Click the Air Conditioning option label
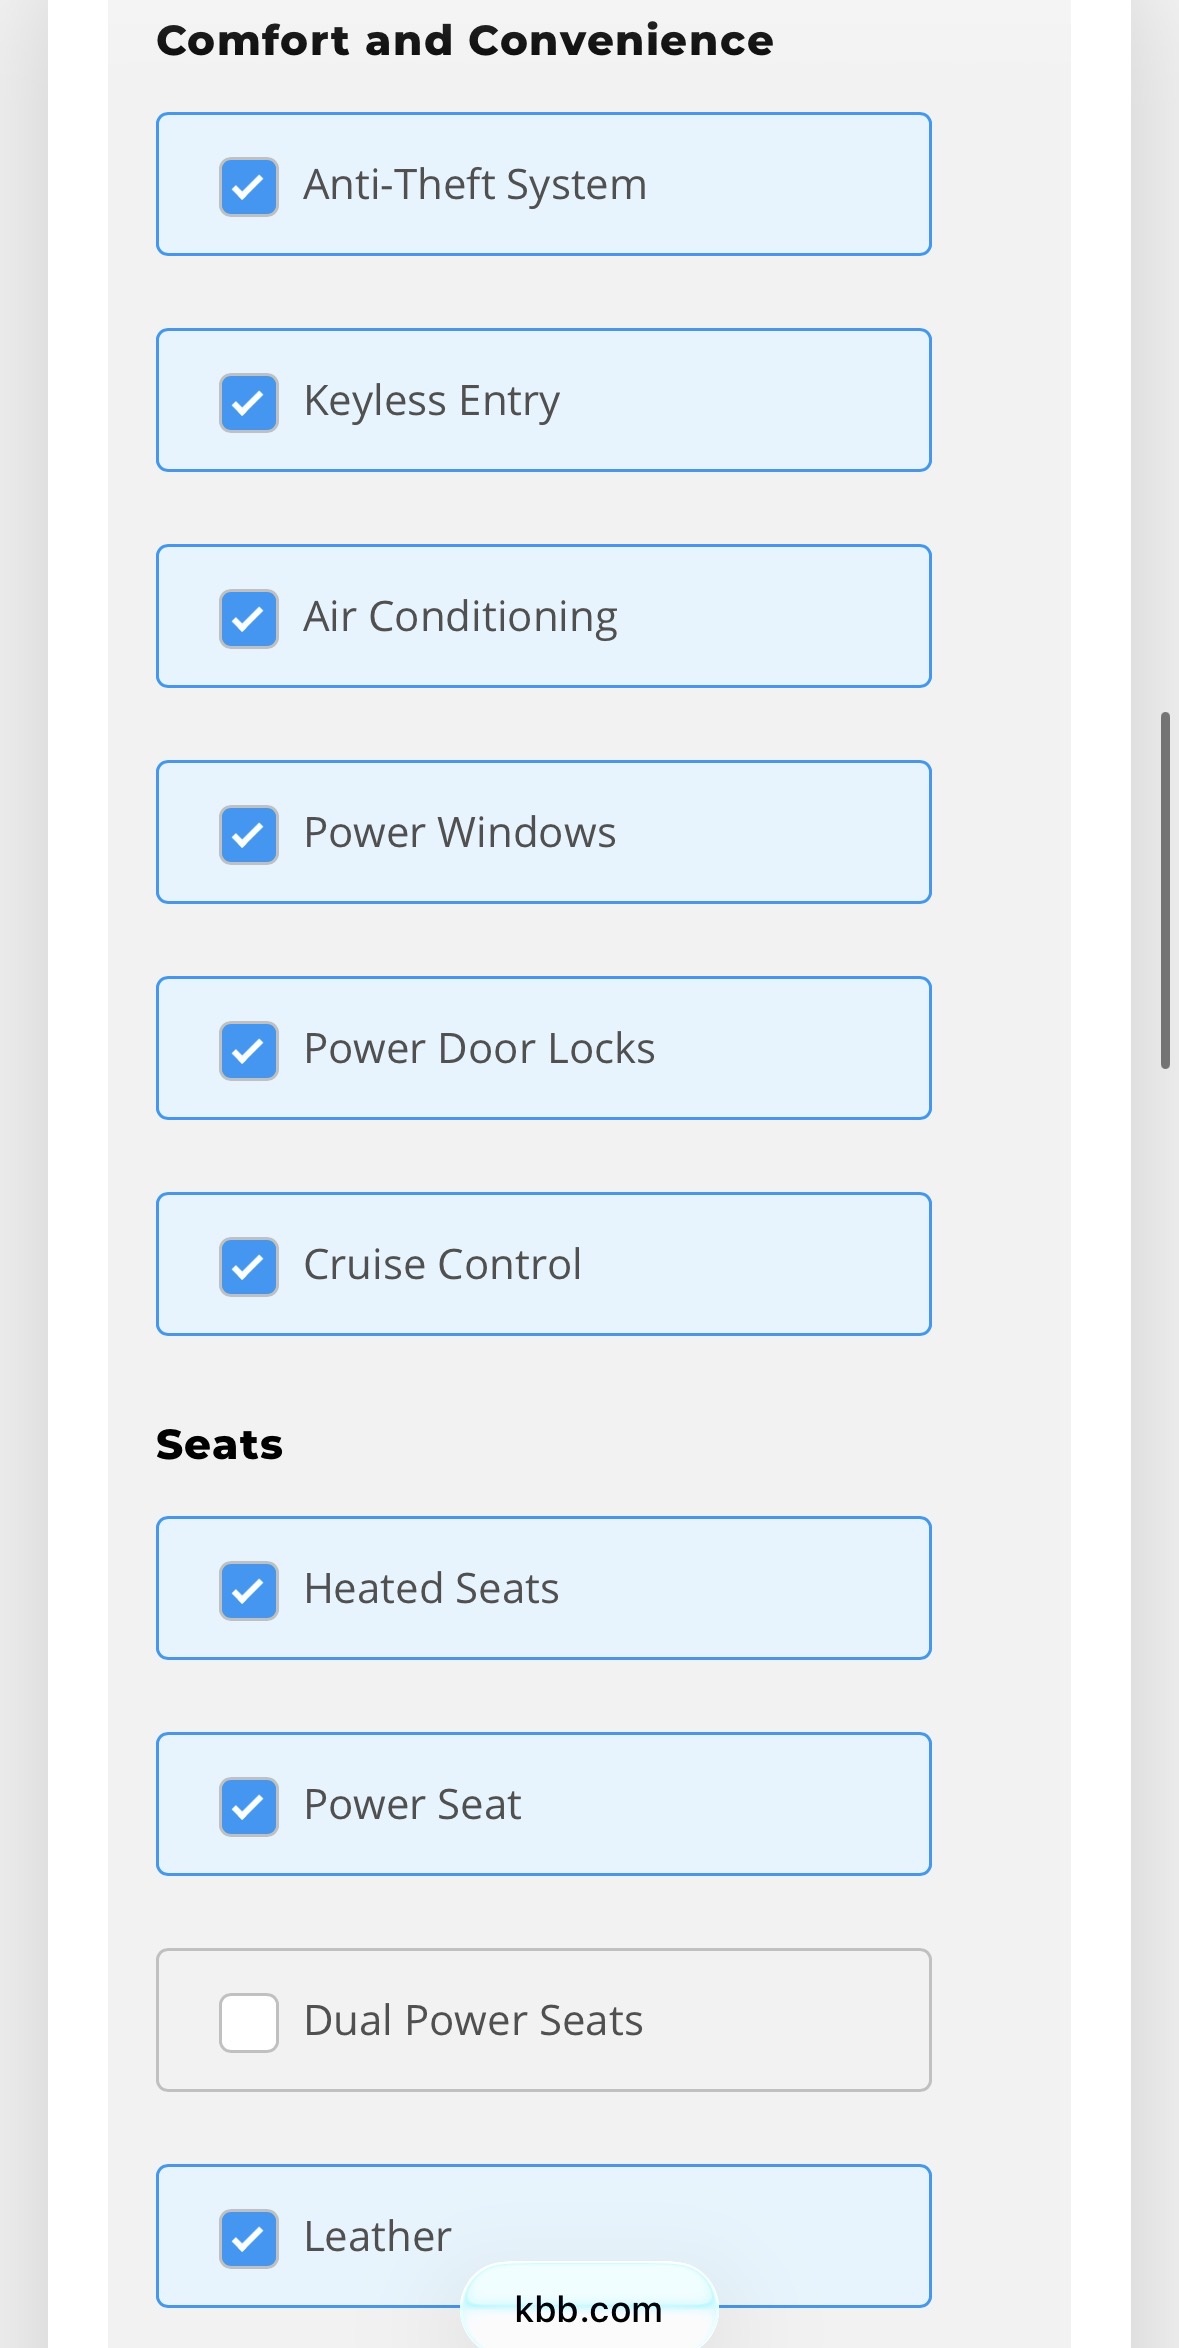This screenshot has width=1179, height=2348. [461, 618]
